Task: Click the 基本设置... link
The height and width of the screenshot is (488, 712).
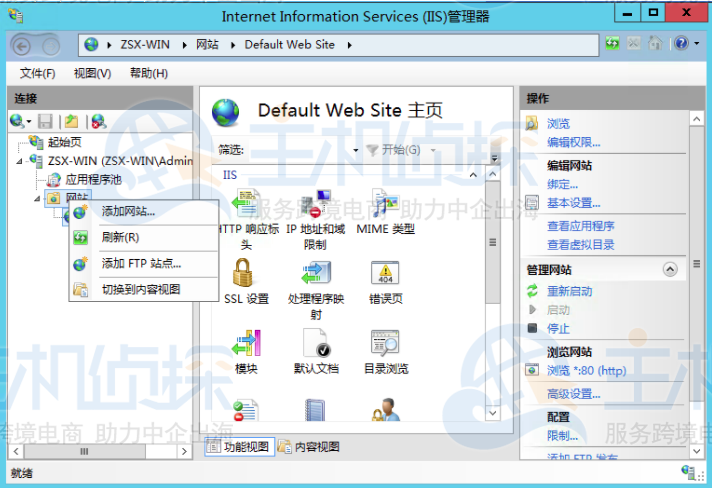Action: coord(574,203)
